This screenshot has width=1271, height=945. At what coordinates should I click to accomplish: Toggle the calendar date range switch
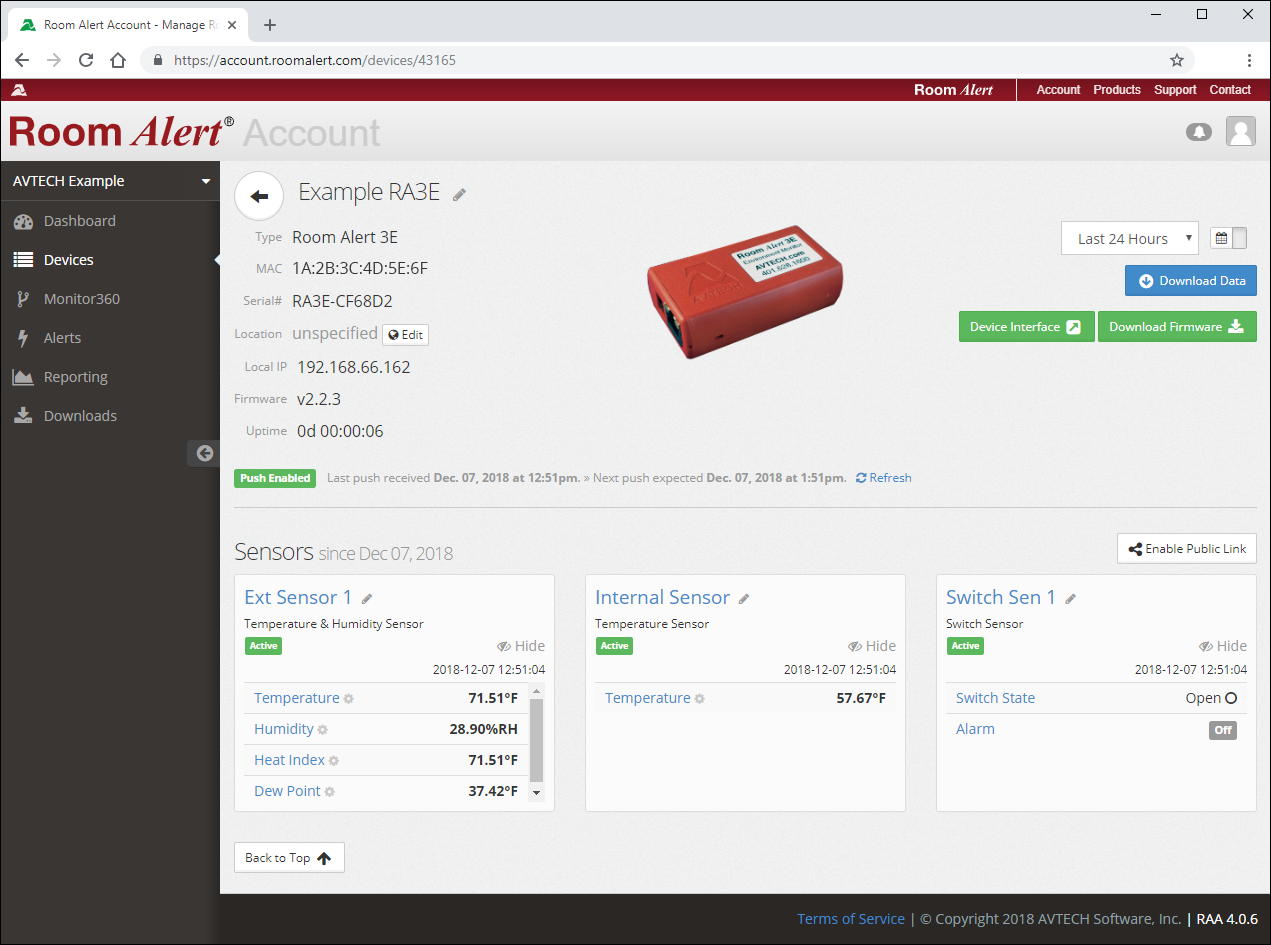pyautogui.click(x=1229, y=238)
